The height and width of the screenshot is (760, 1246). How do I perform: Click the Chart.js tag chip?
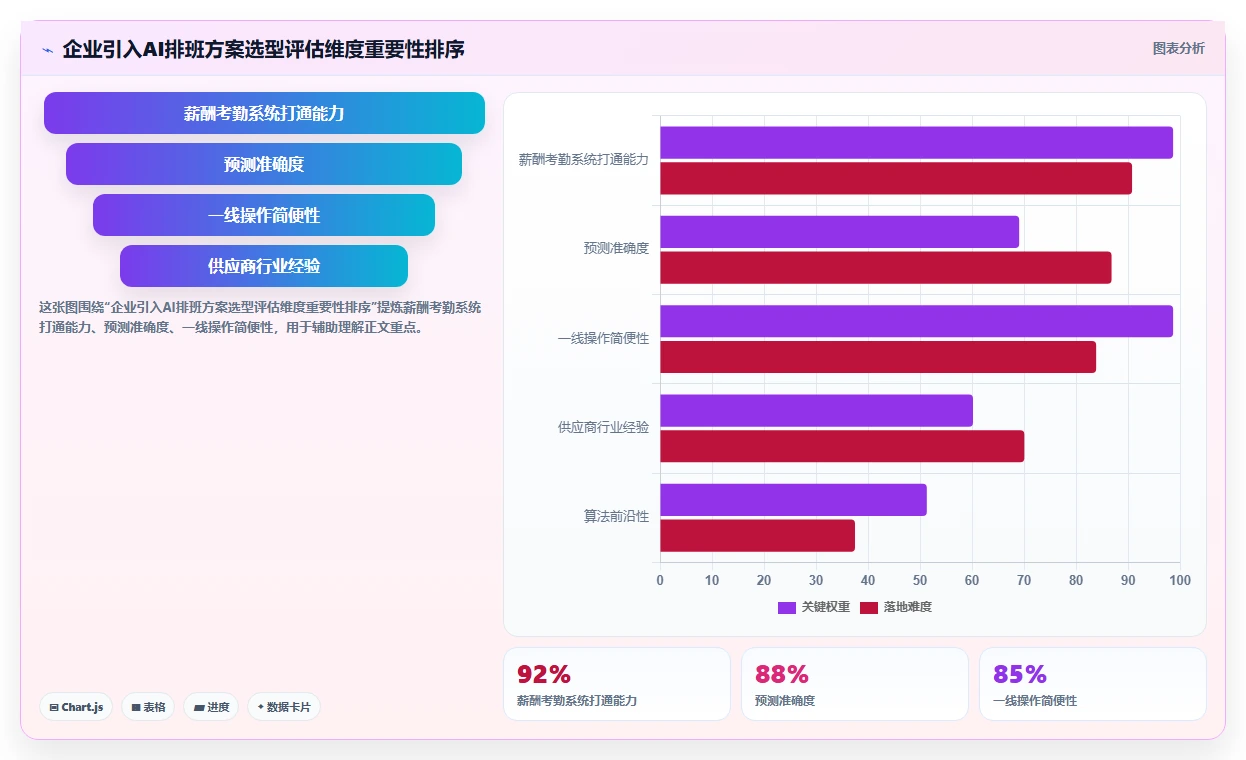pyautogui.click(x=77, y=707)
